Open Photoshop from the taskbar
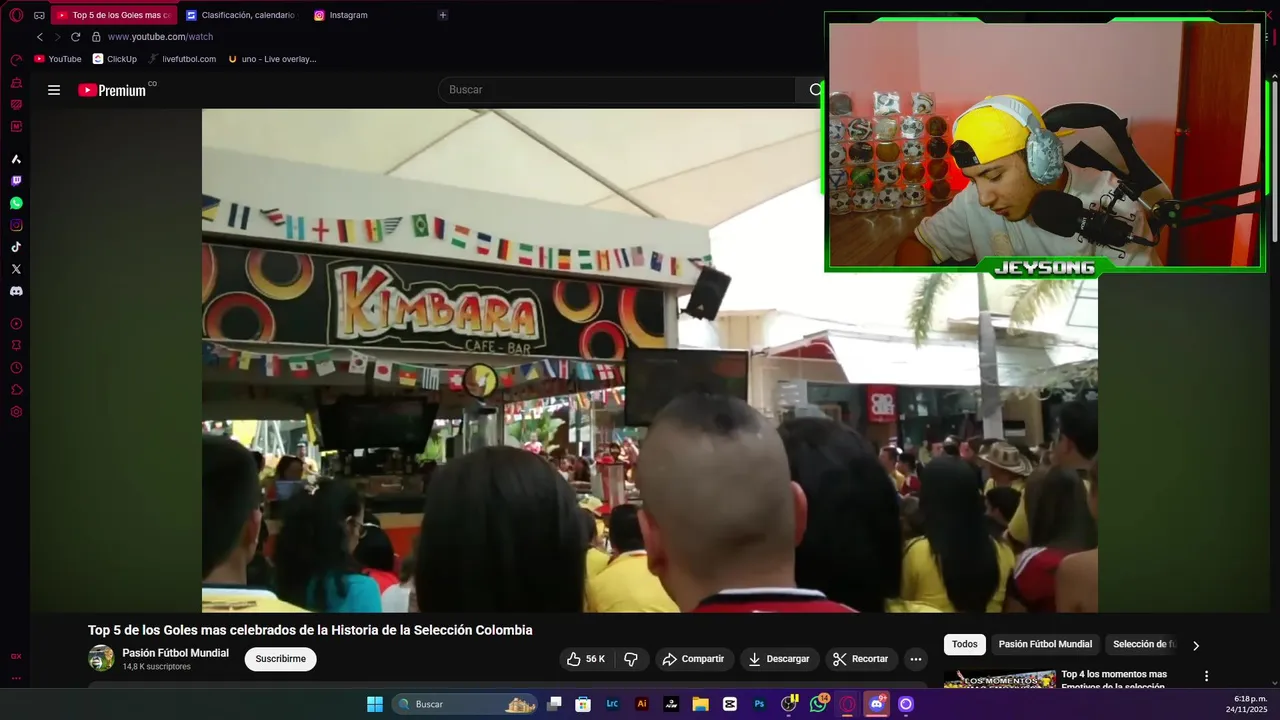The width and height of the screenshot is (1280, 720). pyautogui.click(x=760, y=704)
